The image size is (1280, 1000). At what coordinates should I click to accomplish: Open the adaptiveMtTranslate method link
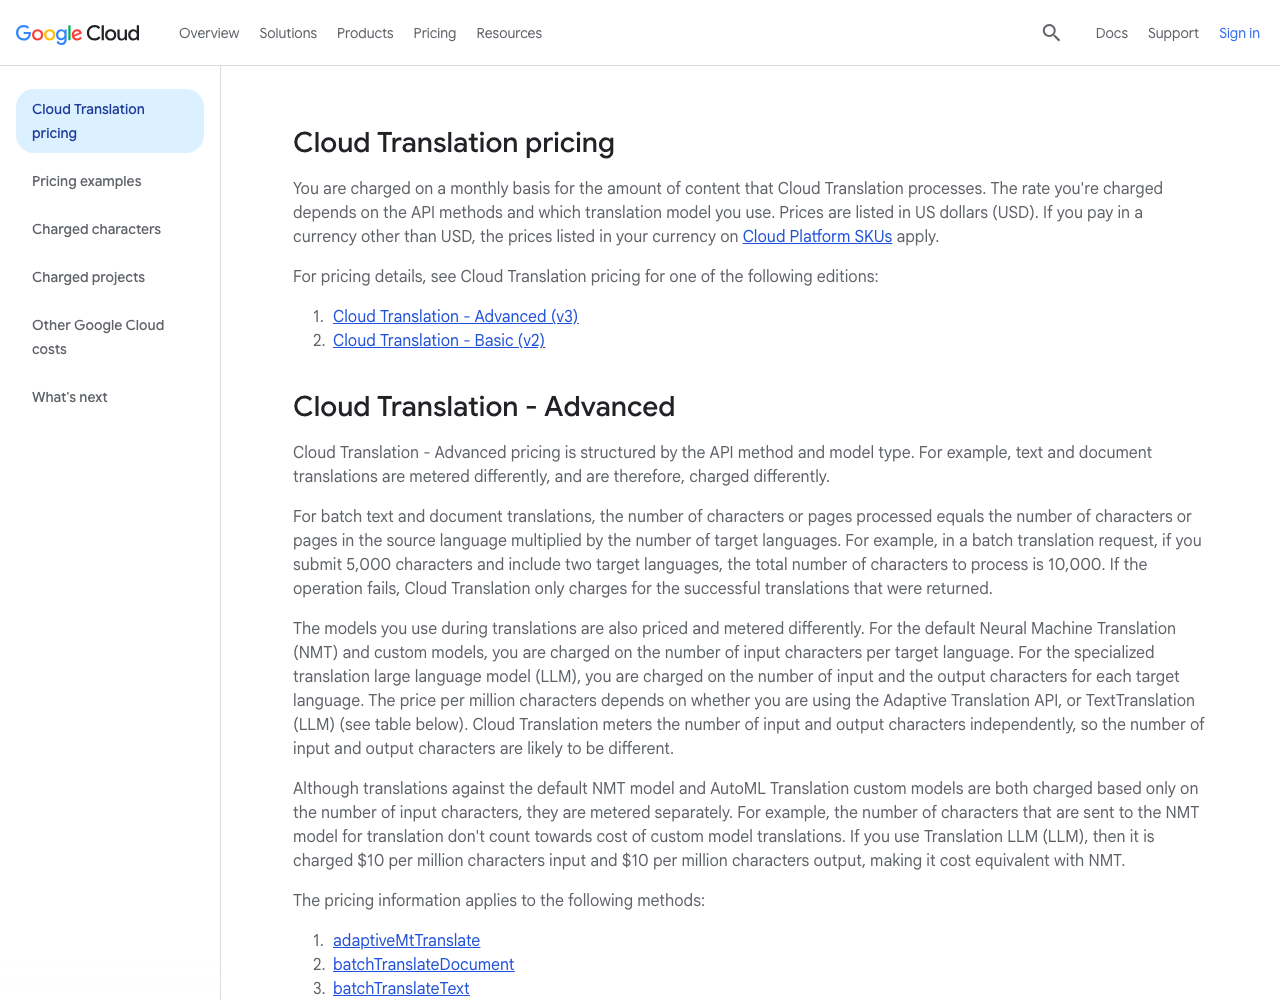(406, 940)
